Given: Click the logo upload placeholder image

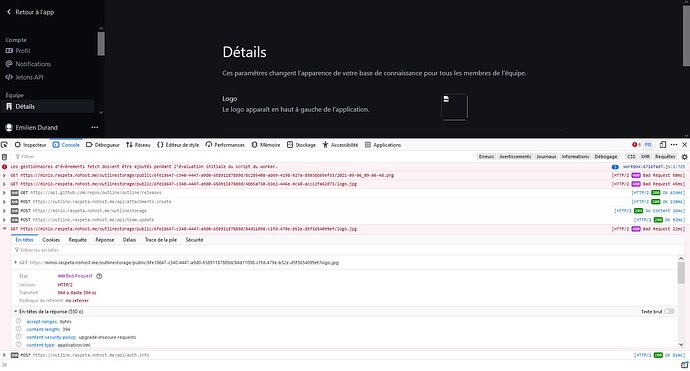Looking at the screenshot, I should click(x=454, y=107).
